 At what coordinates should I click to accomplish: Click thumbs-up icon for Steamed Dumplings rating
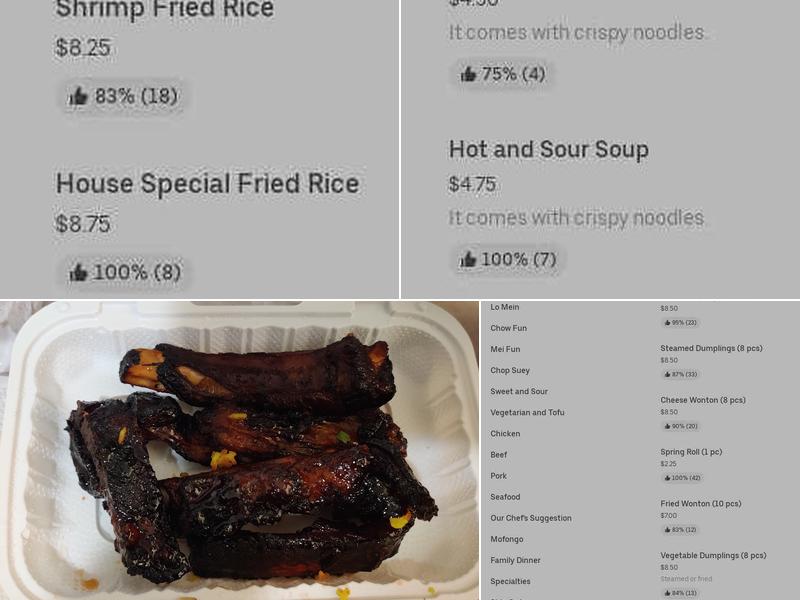point(667,374)
